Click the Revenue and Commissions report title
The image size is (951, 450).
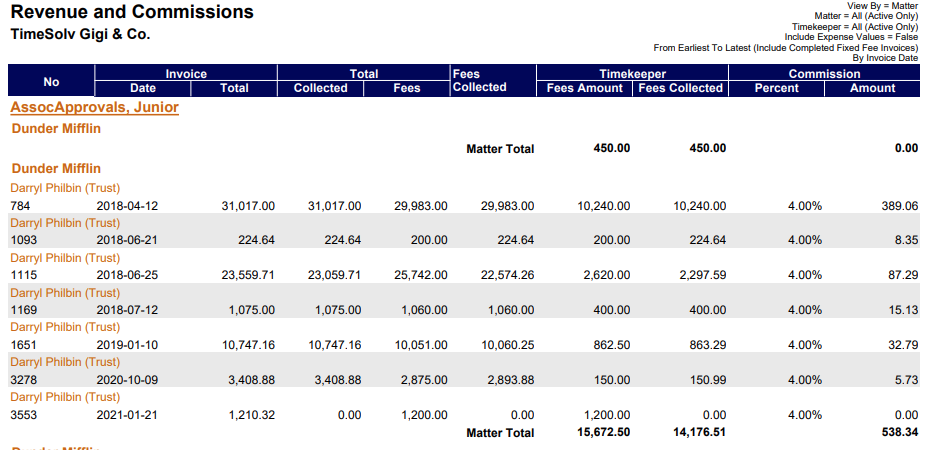(132, 13)
